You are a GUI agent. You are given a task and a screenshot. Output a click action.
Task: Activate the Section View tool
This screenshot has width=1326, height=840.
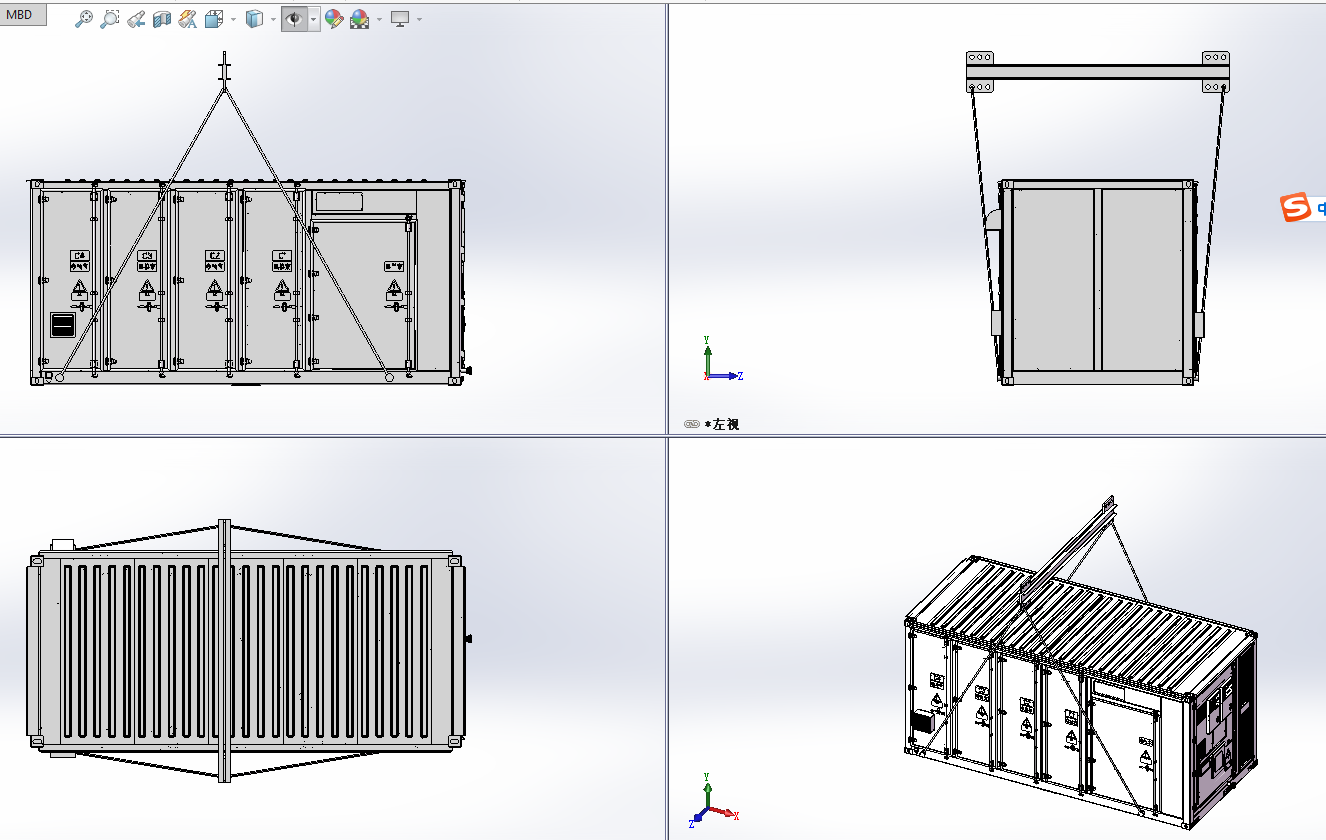click(x=162, y=19)
